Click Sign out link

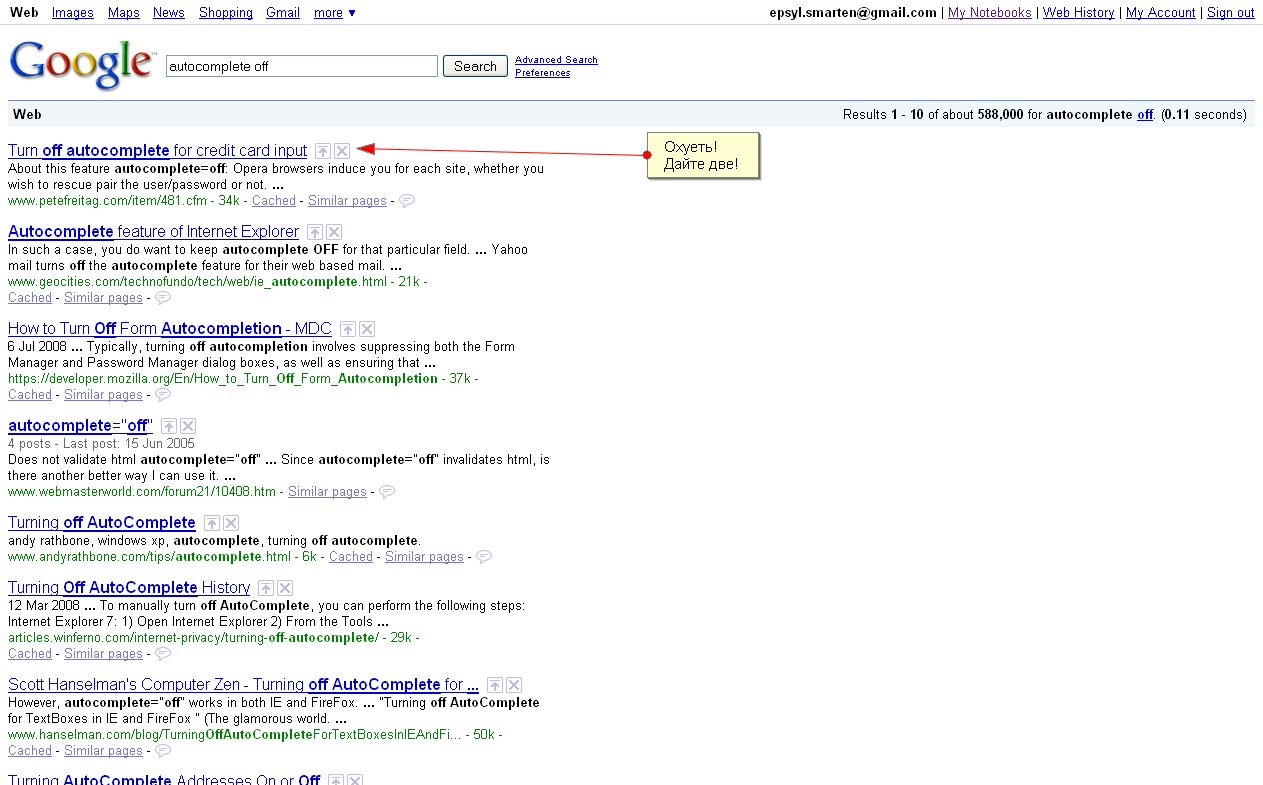pyautogui.click(x=1230, y=13)
